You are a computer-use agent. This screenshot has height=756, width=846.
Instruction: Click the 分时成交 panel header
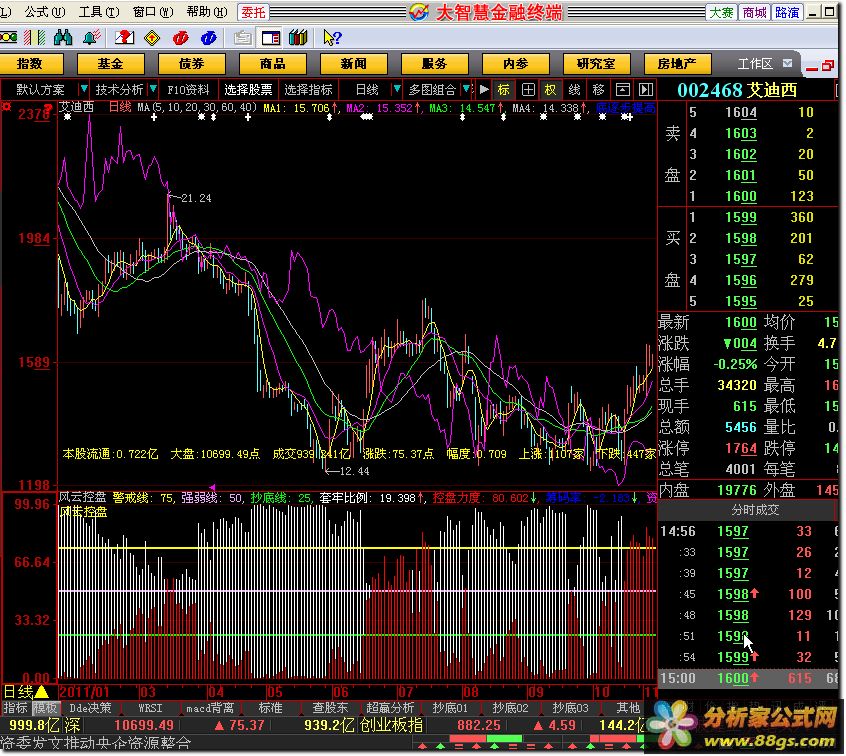pyautogui.click(x=754, y=509)
